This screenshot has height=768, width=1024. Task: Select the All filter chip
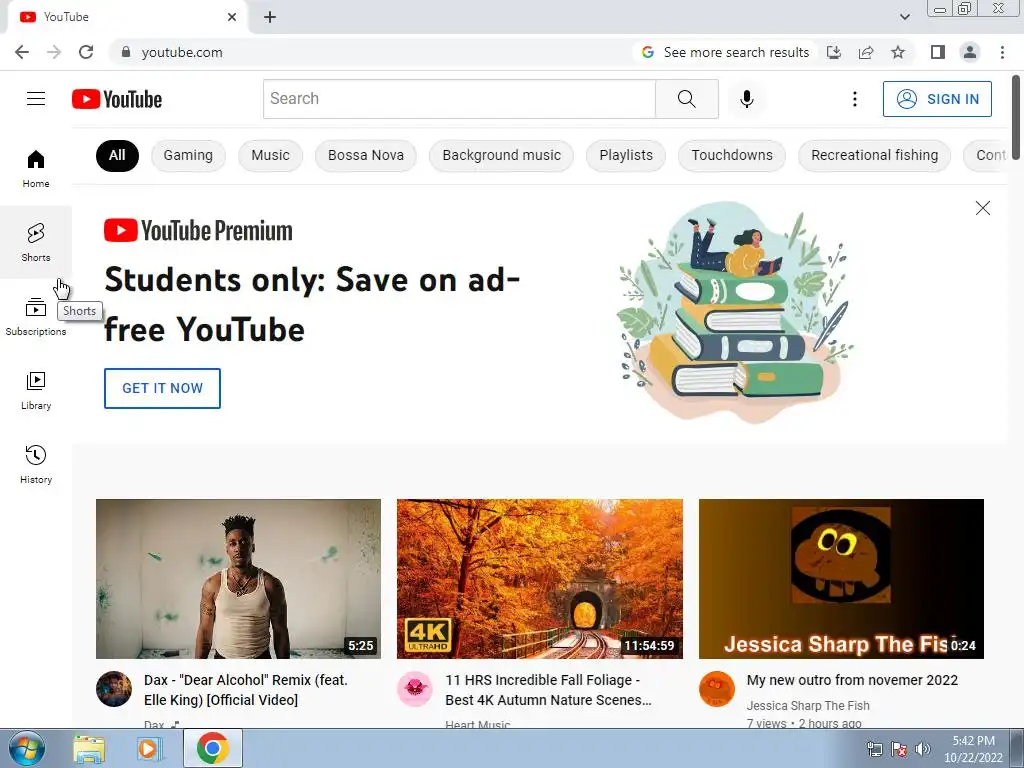[x=118, y=155]
